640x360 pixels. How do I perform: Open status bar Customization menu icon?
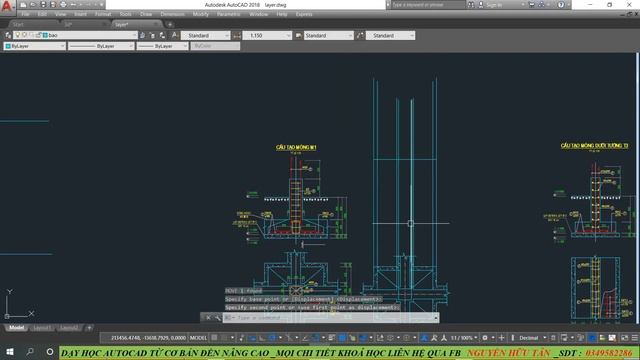(x=635, y=338)
